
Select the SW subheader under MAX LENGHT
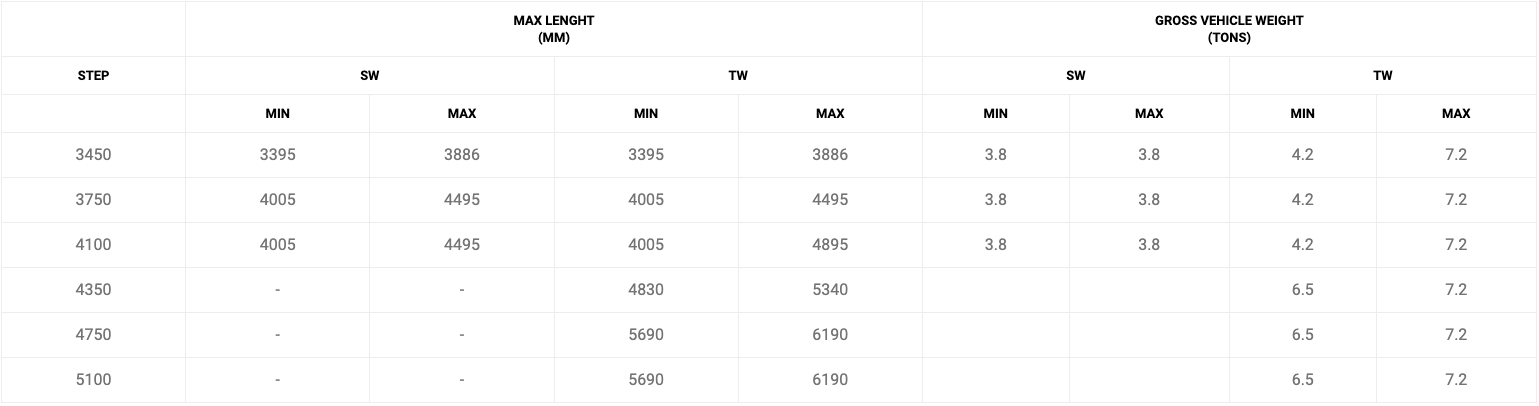369,75
